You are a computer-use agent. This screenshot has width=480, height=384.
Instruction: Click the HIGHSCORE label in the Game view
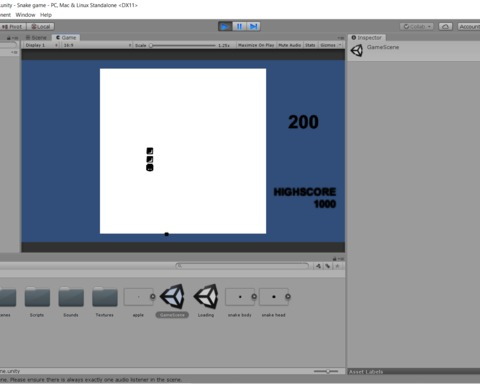(x=305, y=192)
